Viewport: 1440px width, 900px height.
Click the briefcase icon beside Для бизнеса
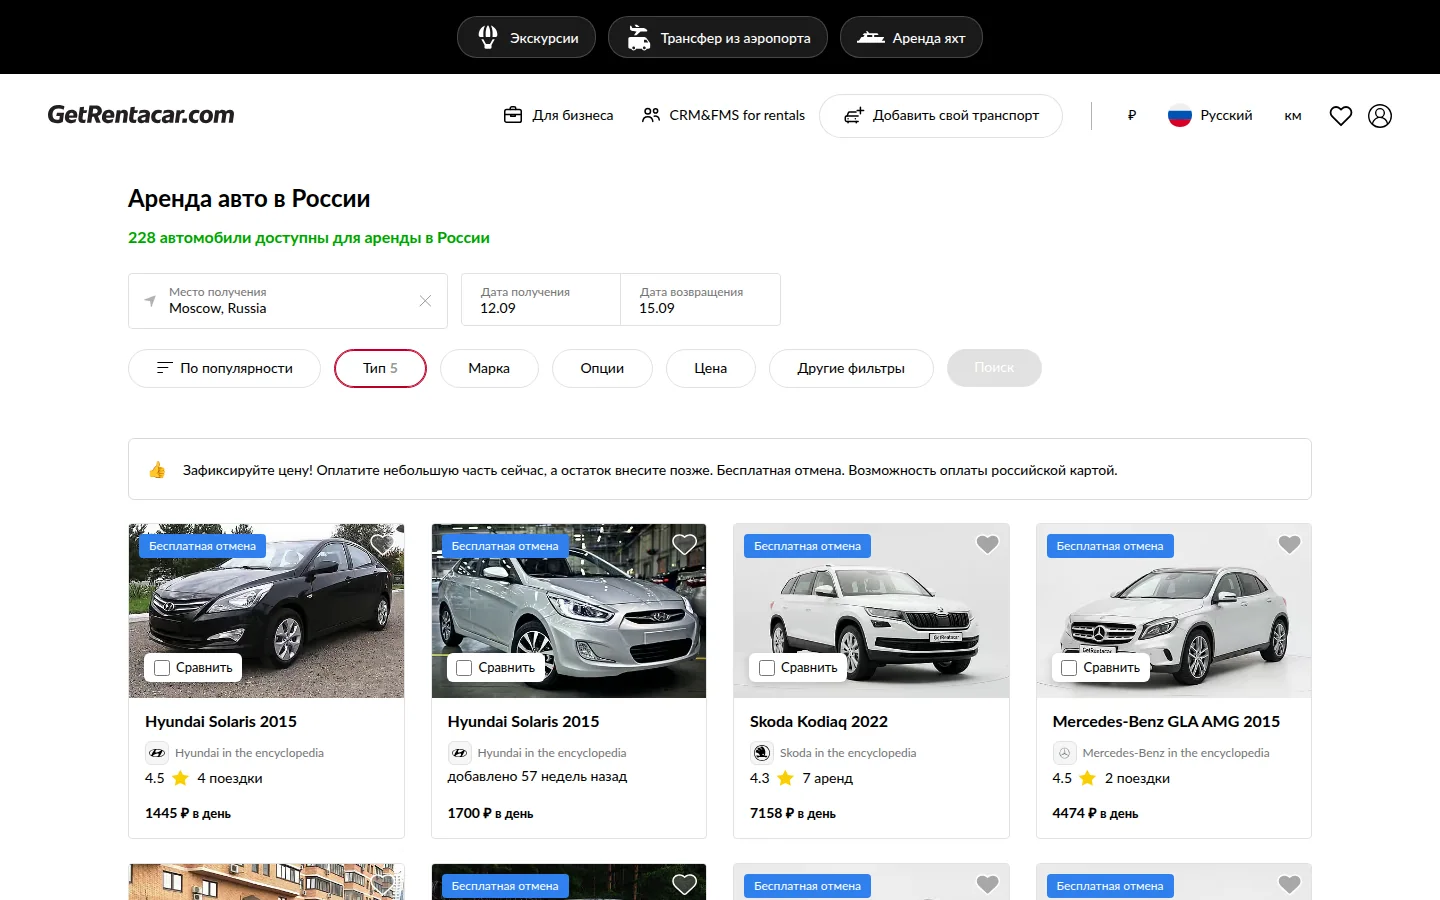click(x=513, y=115)
